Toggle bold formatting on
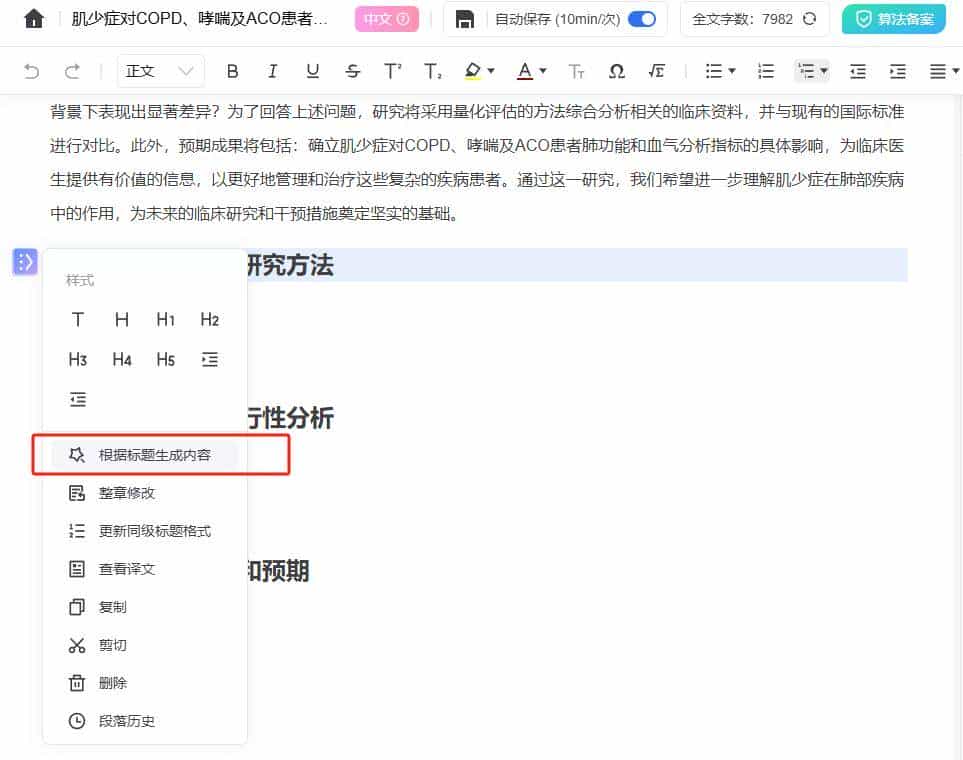The width and height of the screenshot is (963, 760). pos(232,71)
